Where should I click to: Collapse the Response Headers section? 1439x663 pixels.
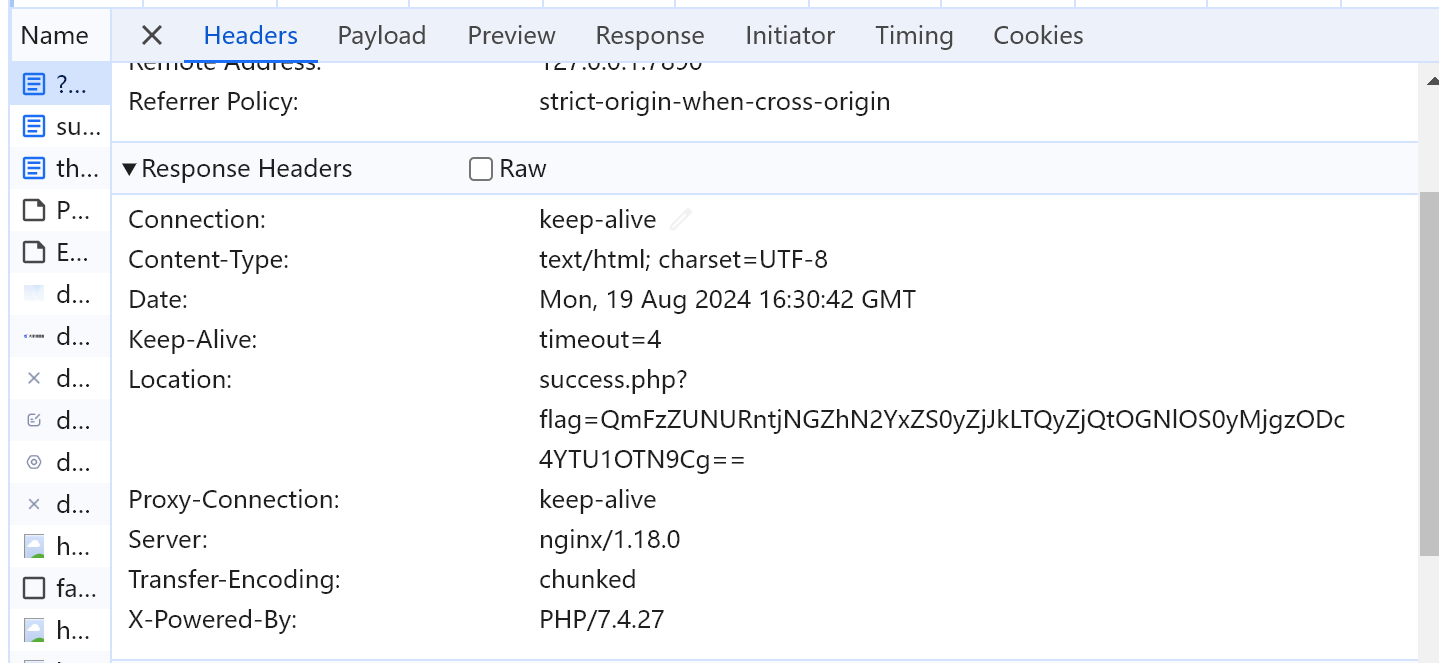click(237, 169)
